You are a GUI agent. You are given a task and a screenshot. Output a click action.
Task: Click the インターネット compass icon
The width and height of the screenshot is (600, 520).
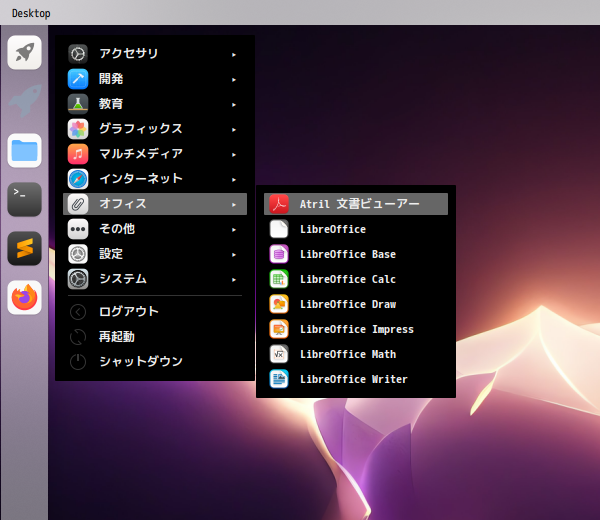coord(78,179)
